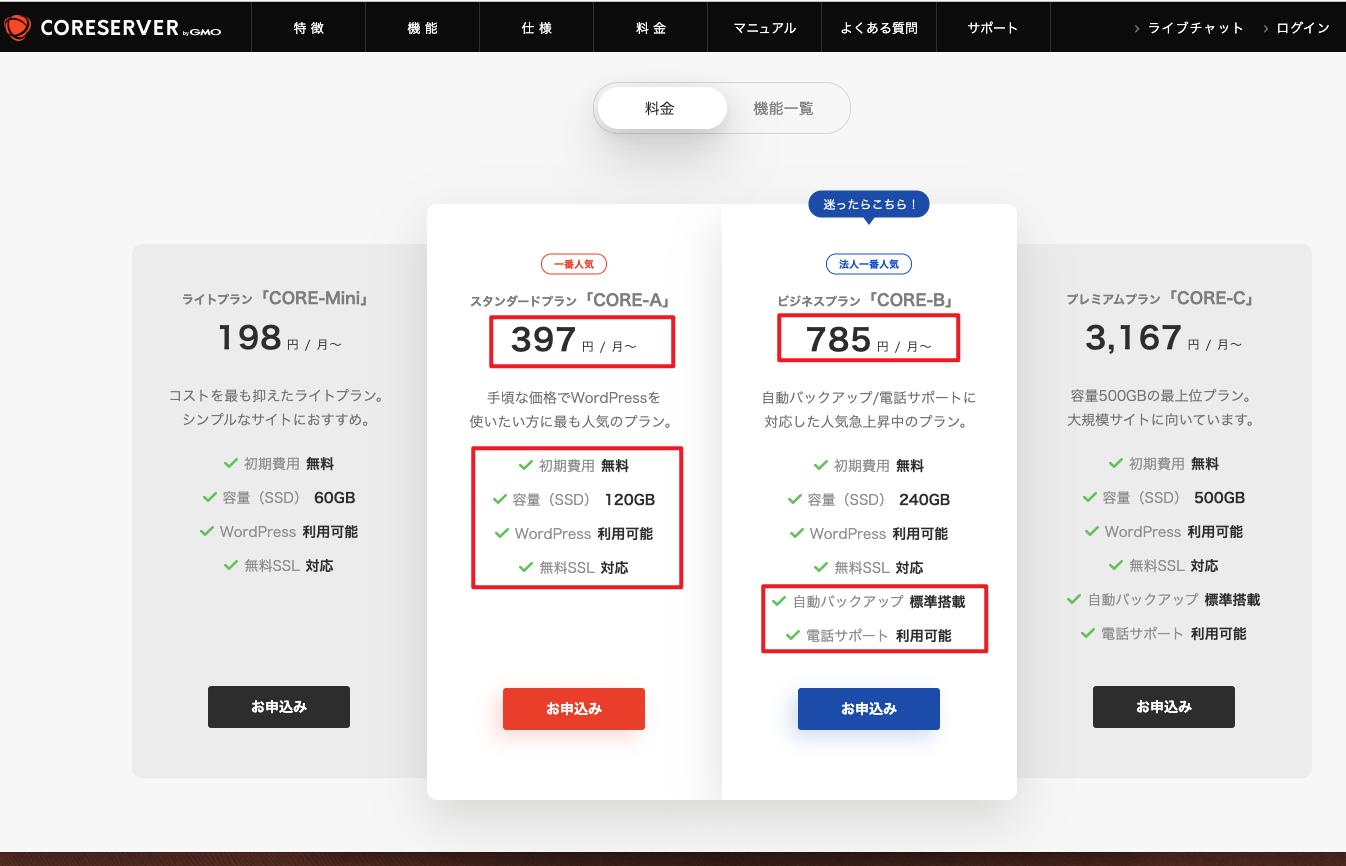Click the checkmark beside 無料SSL 対応 on CORE-C
Viewport: 1346px width, 866px height.
tap(1114, 566)
